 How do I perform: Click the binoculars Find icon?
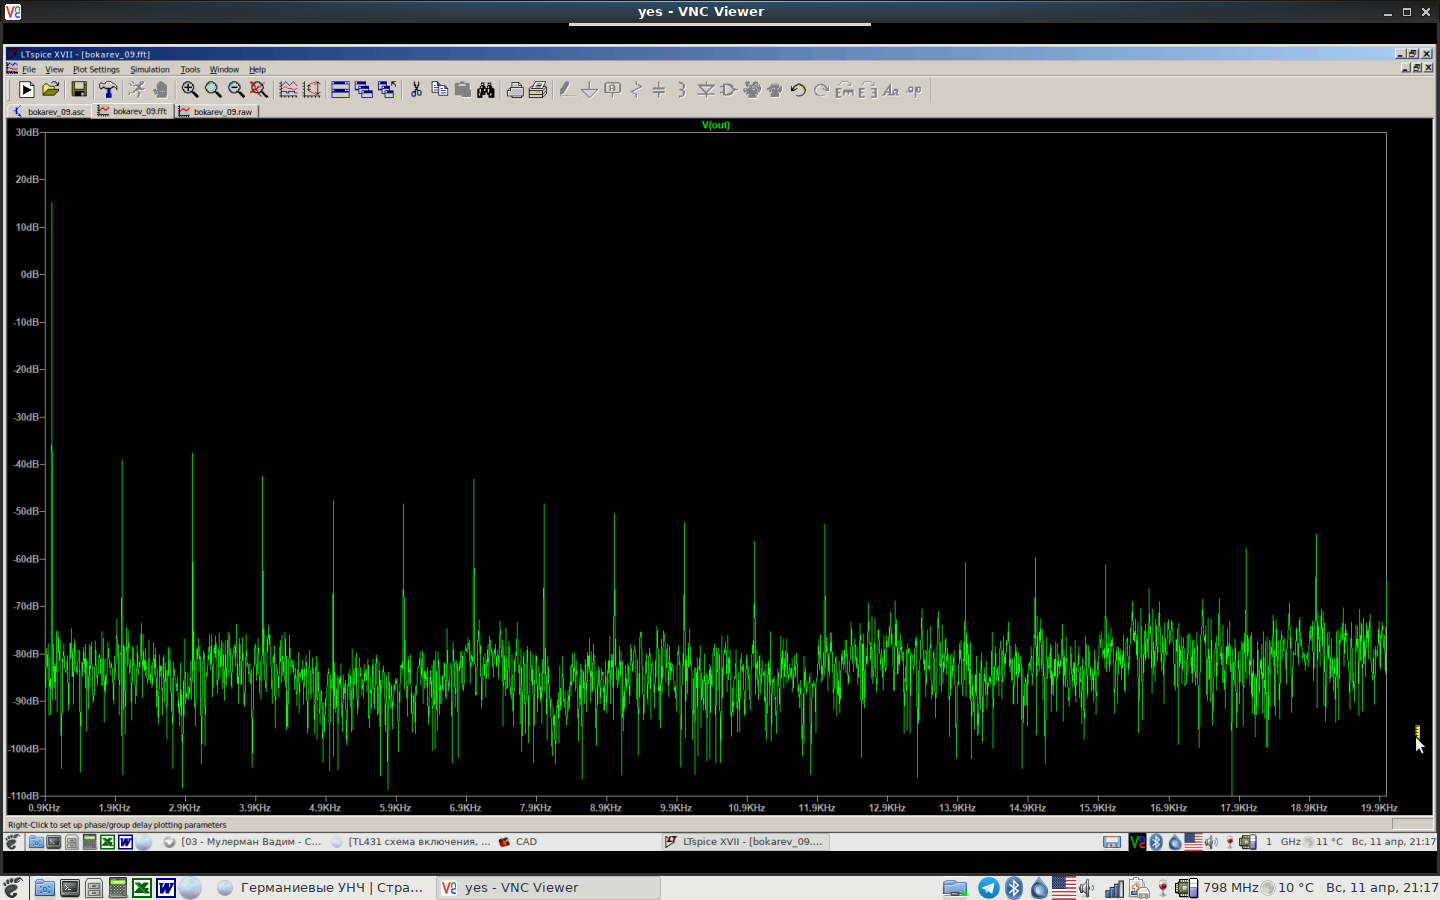point(486,90)
